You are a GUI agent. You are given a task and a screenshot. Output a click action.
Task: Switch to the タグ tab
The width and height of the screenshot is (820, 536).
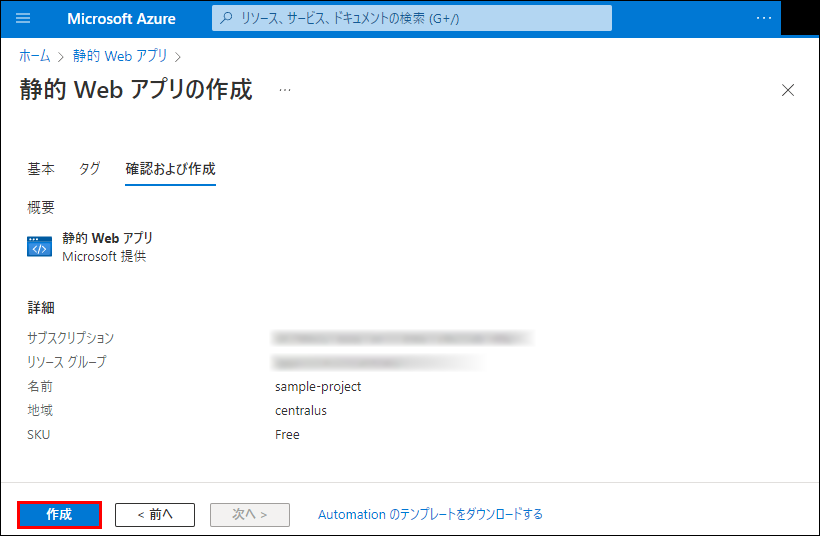tap(89, 168)
